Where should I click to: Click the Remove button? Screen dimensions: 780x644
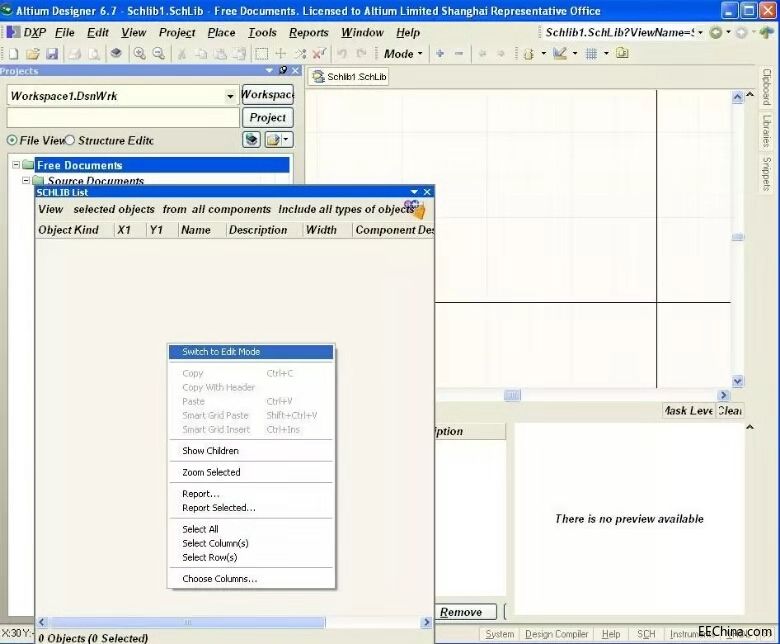pyautogui.click(x=466, y=612)
